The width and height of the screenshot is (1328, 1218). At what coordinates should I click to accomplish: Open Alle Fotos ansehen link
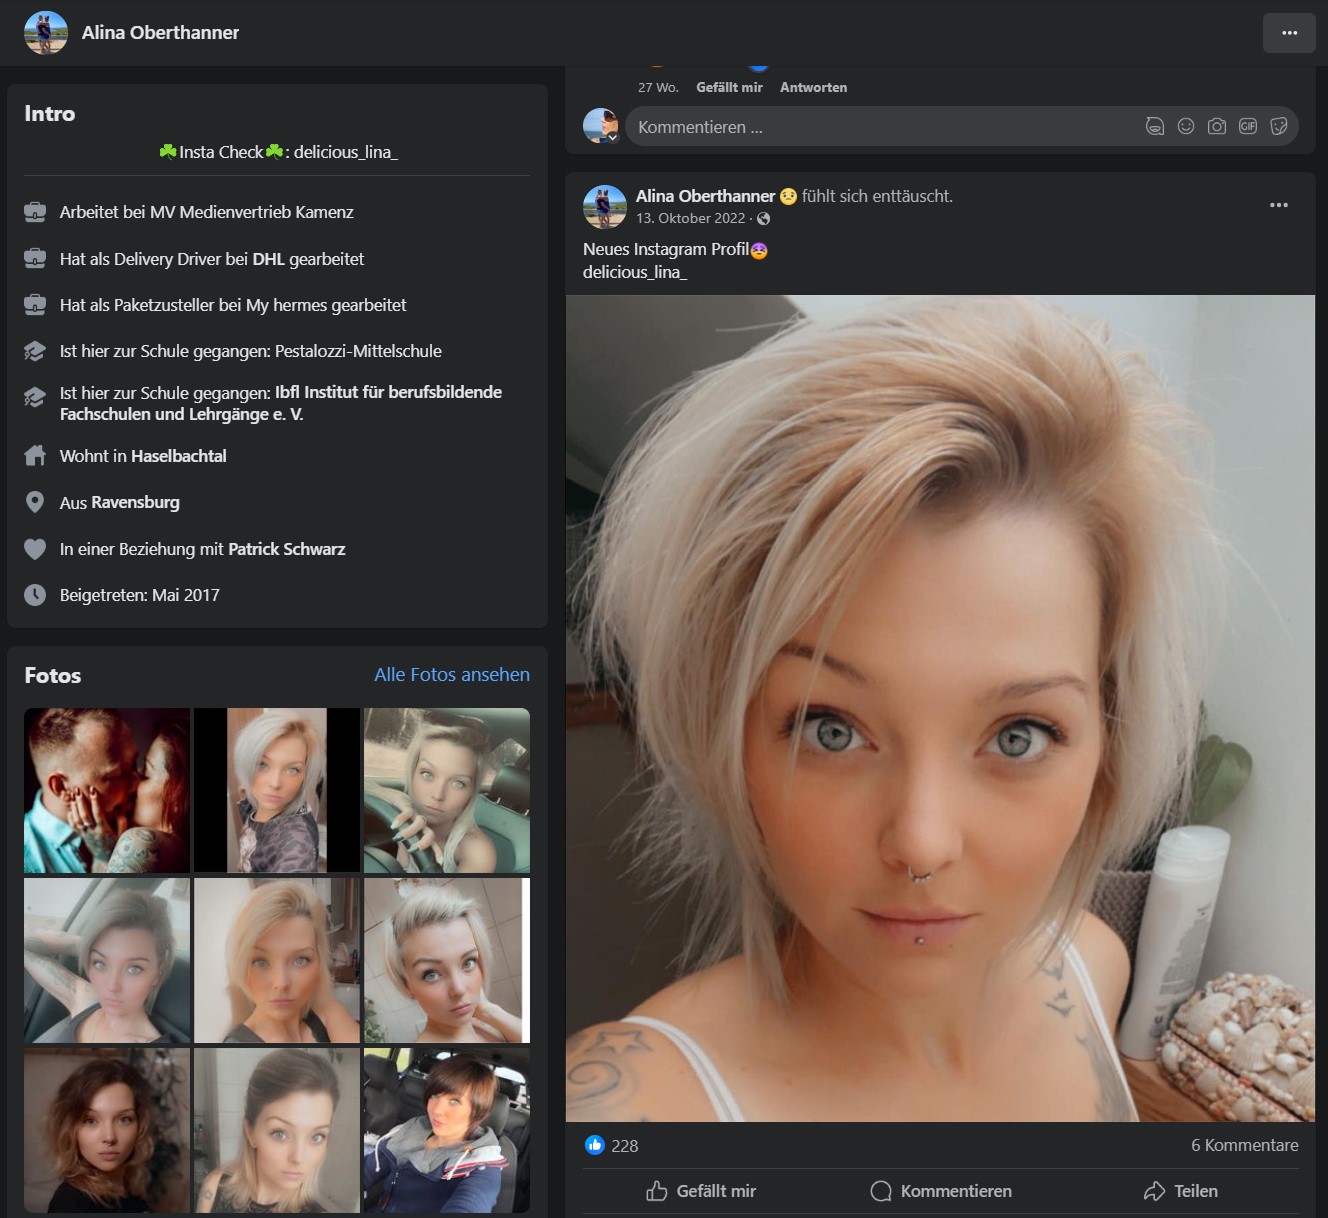click(452, 675)
